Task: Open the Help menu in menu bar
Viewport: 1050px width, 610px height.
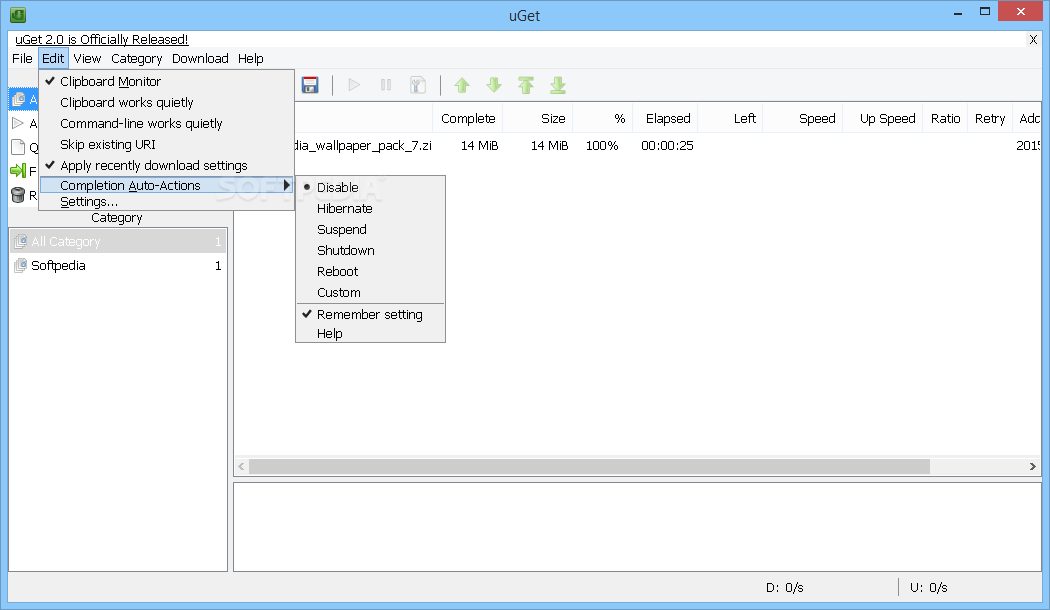Action: tap(250, 58)
